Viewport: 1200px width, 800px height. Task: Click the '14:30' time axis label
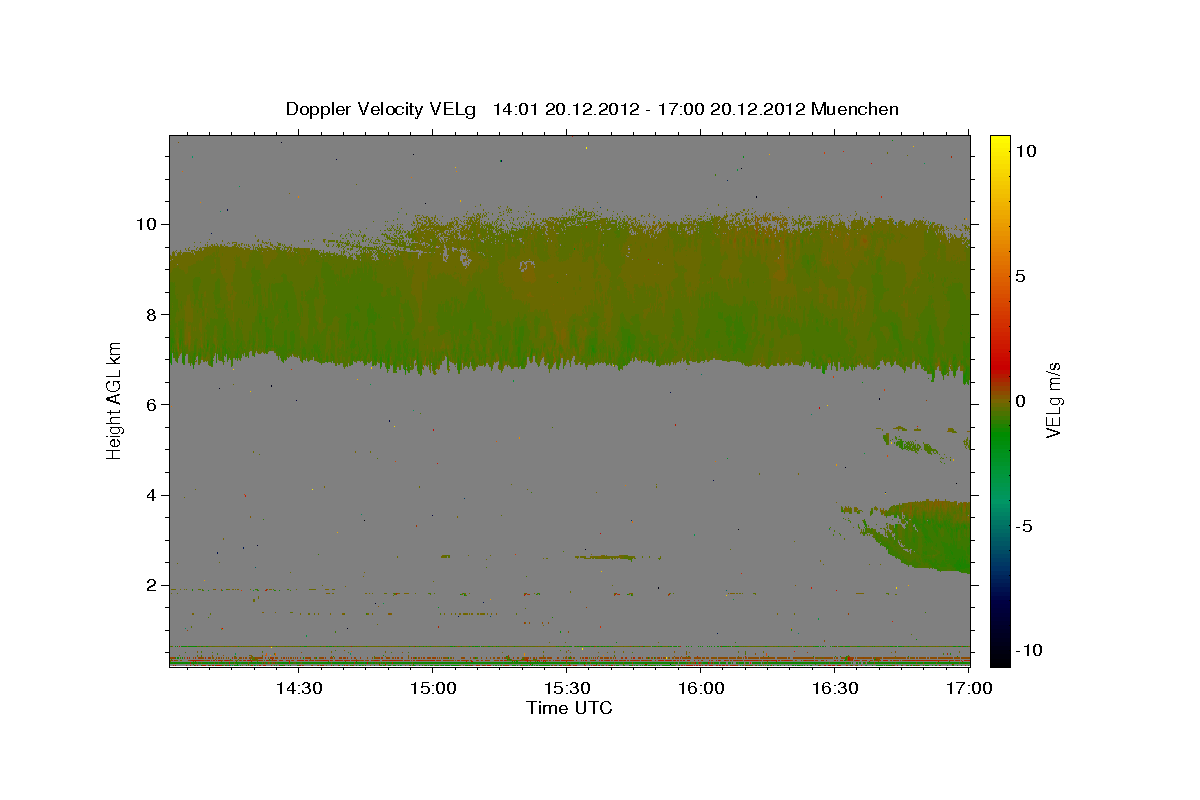[x=298, y=689]
